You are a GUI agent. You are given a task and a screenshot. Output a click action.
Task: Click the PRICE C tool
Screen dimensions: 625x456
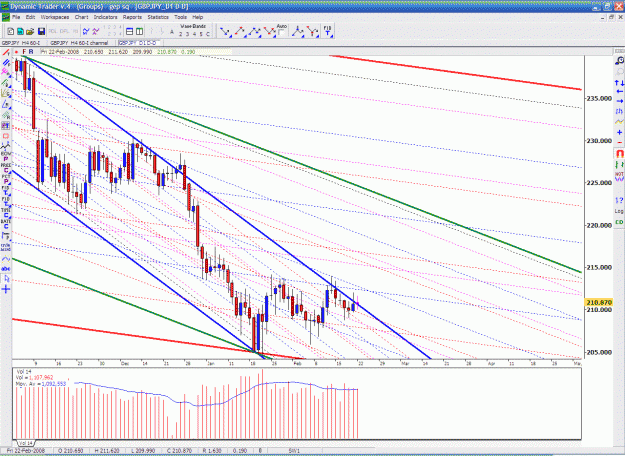tap(6, 168)
